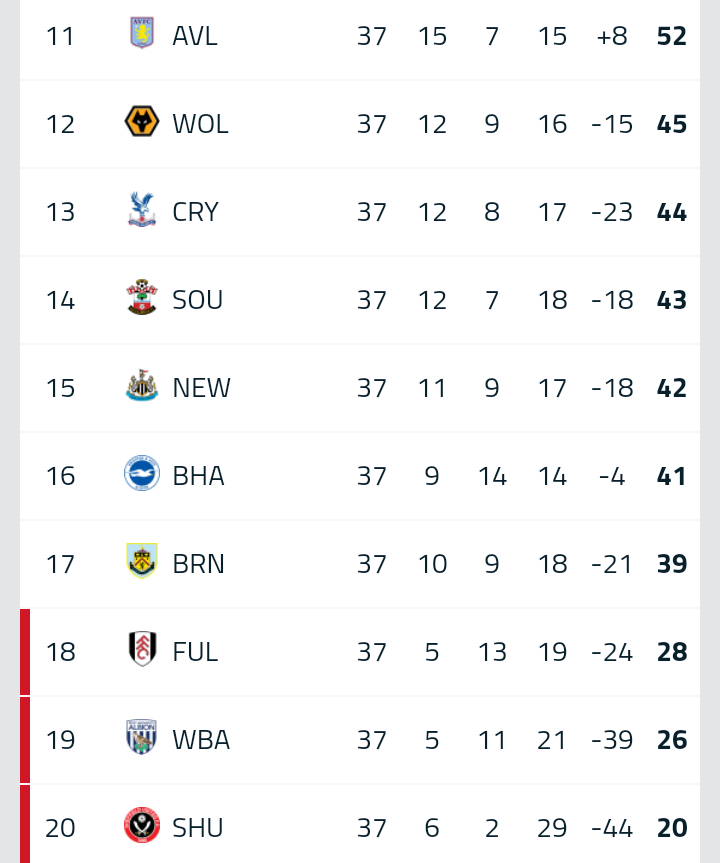The width and height of the screenshot is (720, 863).
Task: Click Fulham's red relegation marker
Action: click(25, 652)
